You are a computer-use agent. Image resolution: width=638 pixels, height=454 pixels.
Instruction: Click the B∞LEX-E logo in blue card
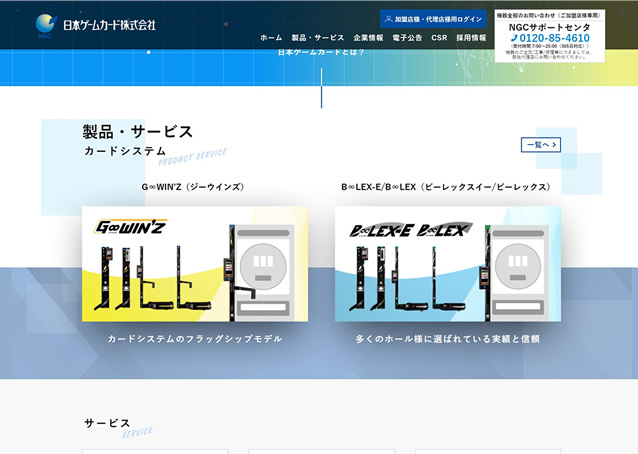point(380,231)
